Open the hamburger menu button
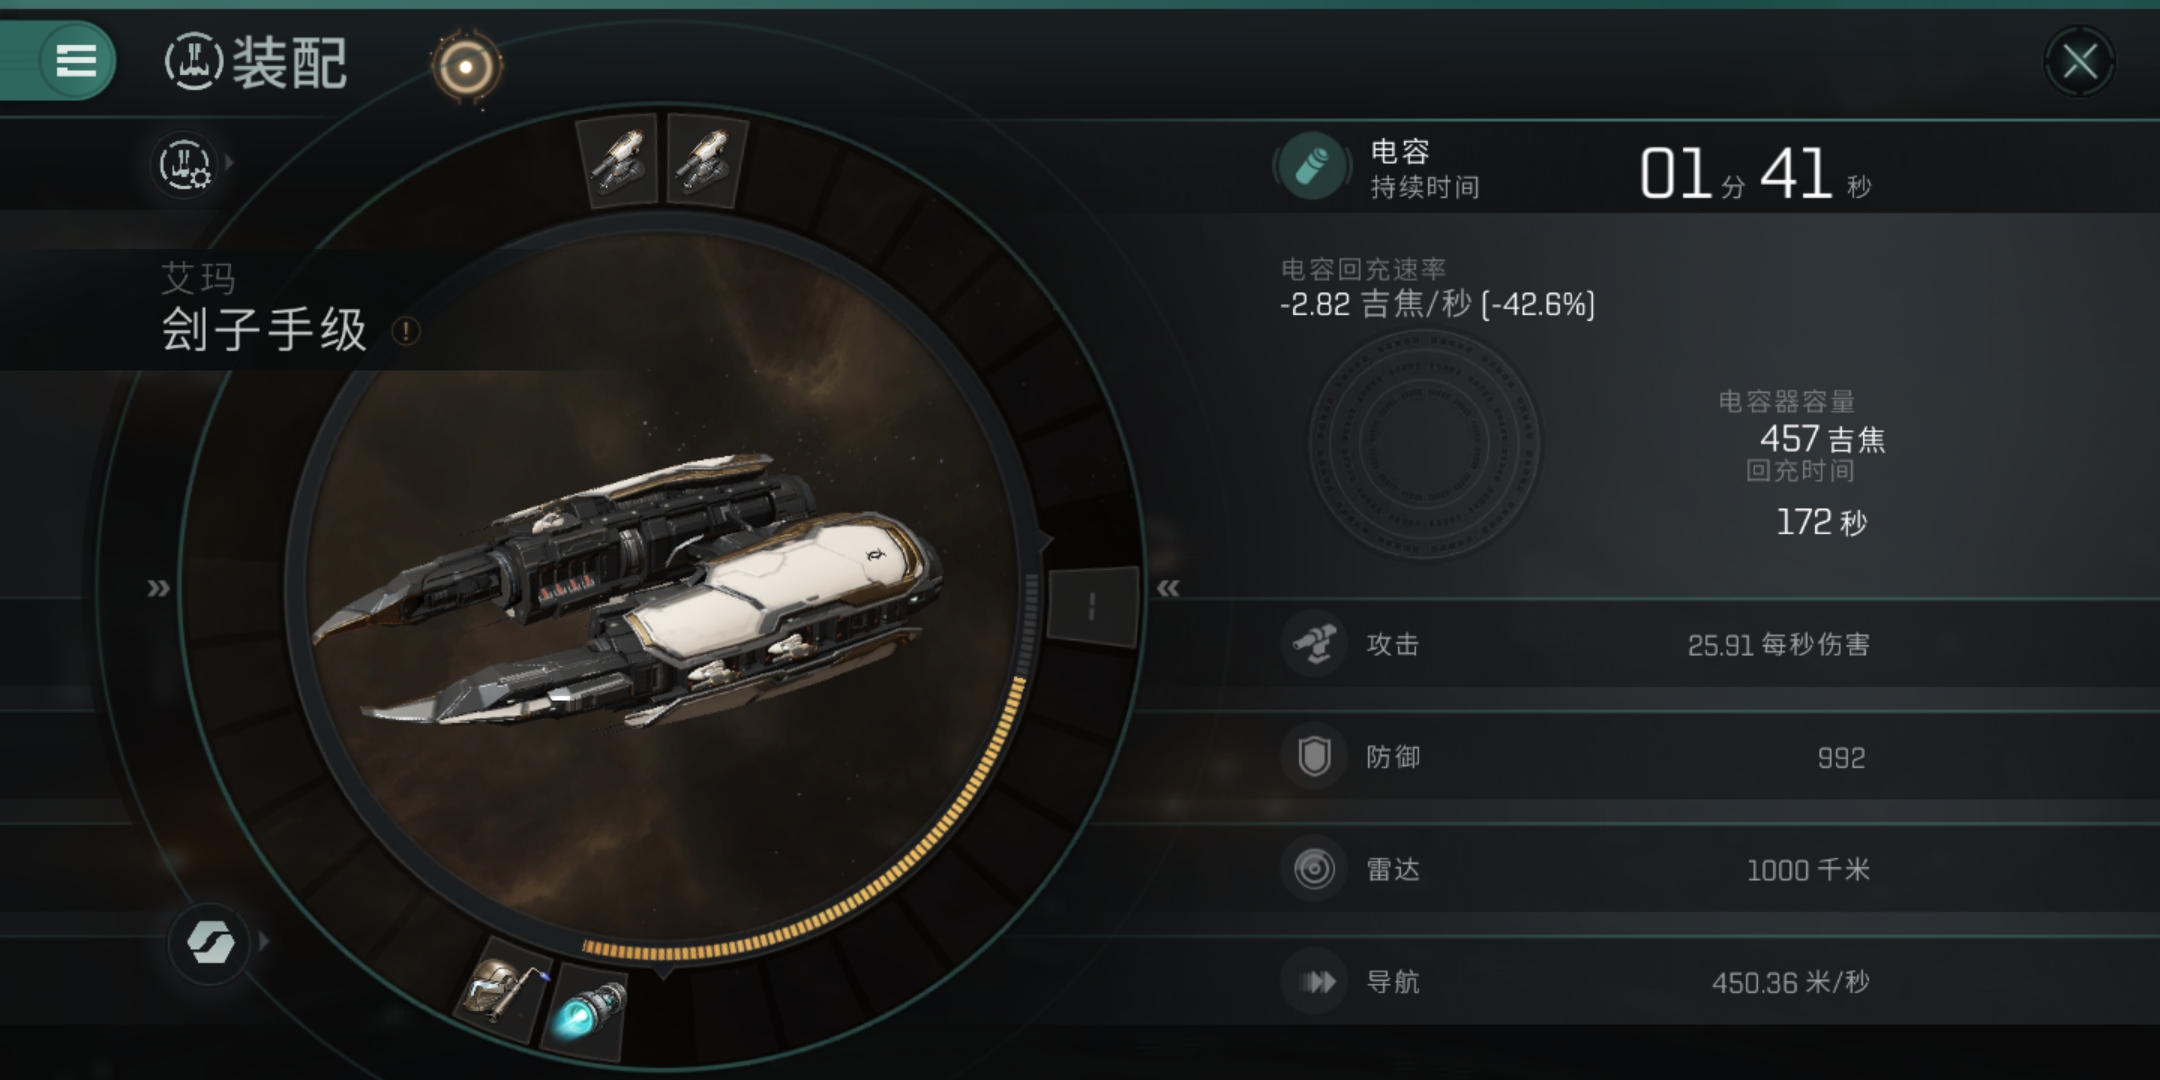Viewport: 2160px width, 1080px height. (x=76, y=61)
